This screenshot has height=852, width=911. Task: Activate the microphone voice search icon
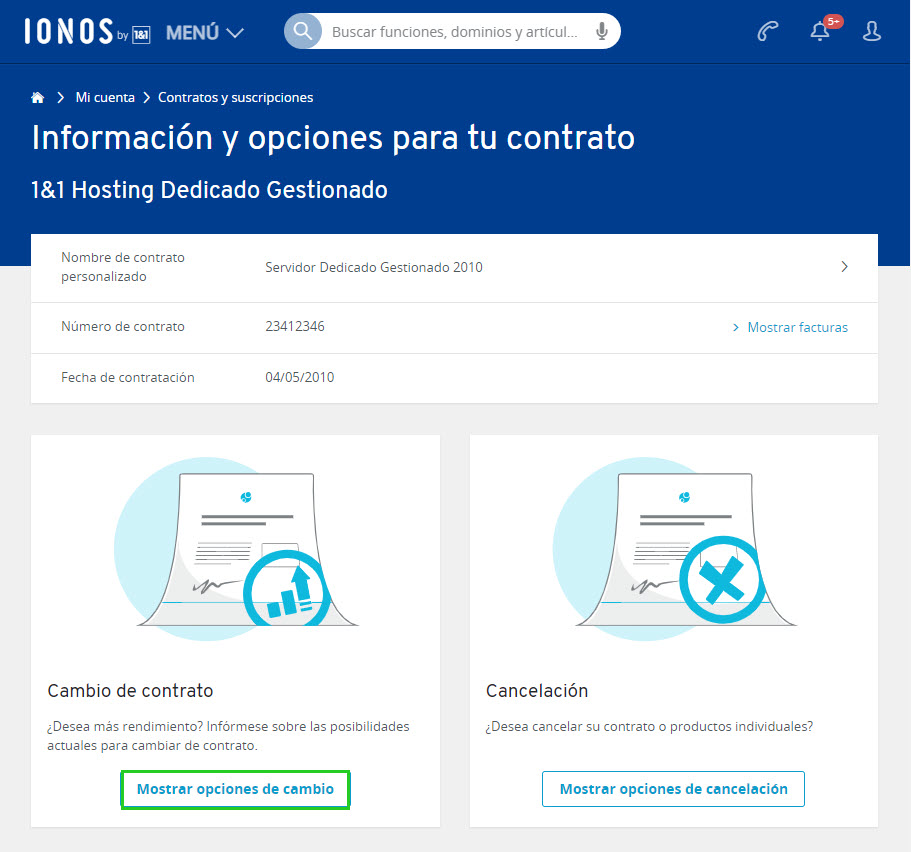tap(601, 31)
